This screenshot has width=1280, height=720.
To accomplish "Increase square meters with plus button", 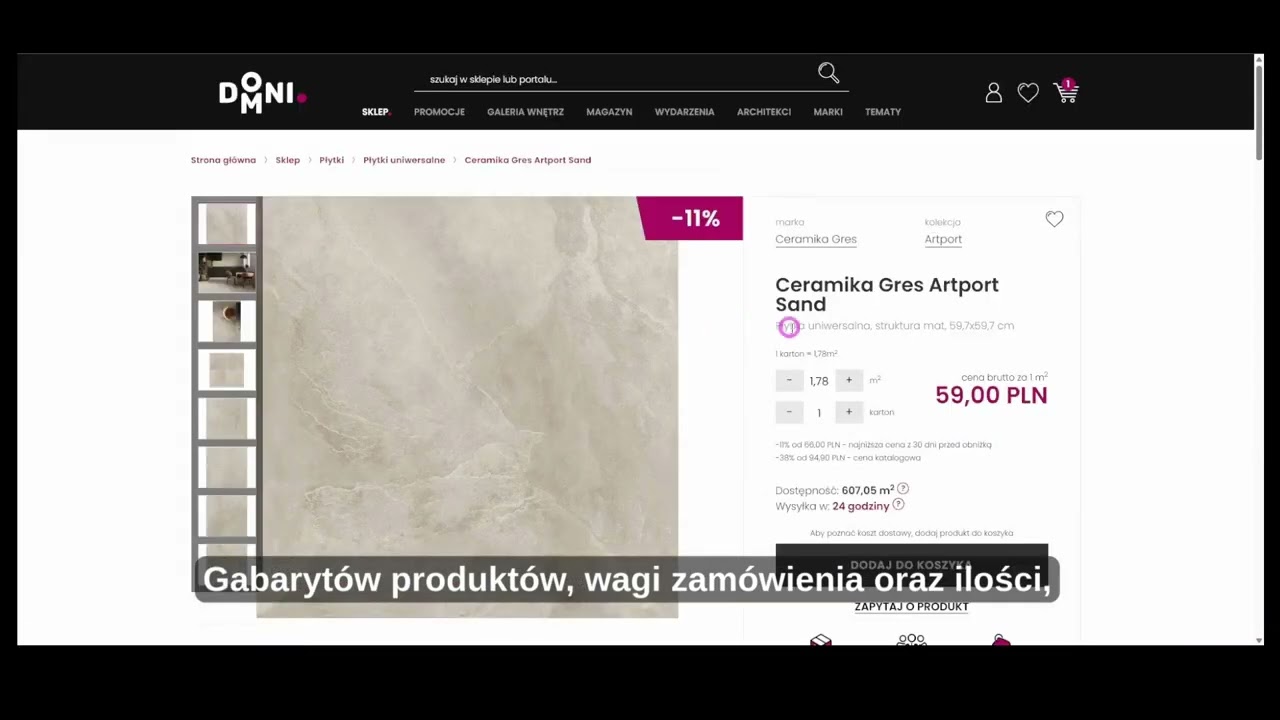I will [849, 380].
